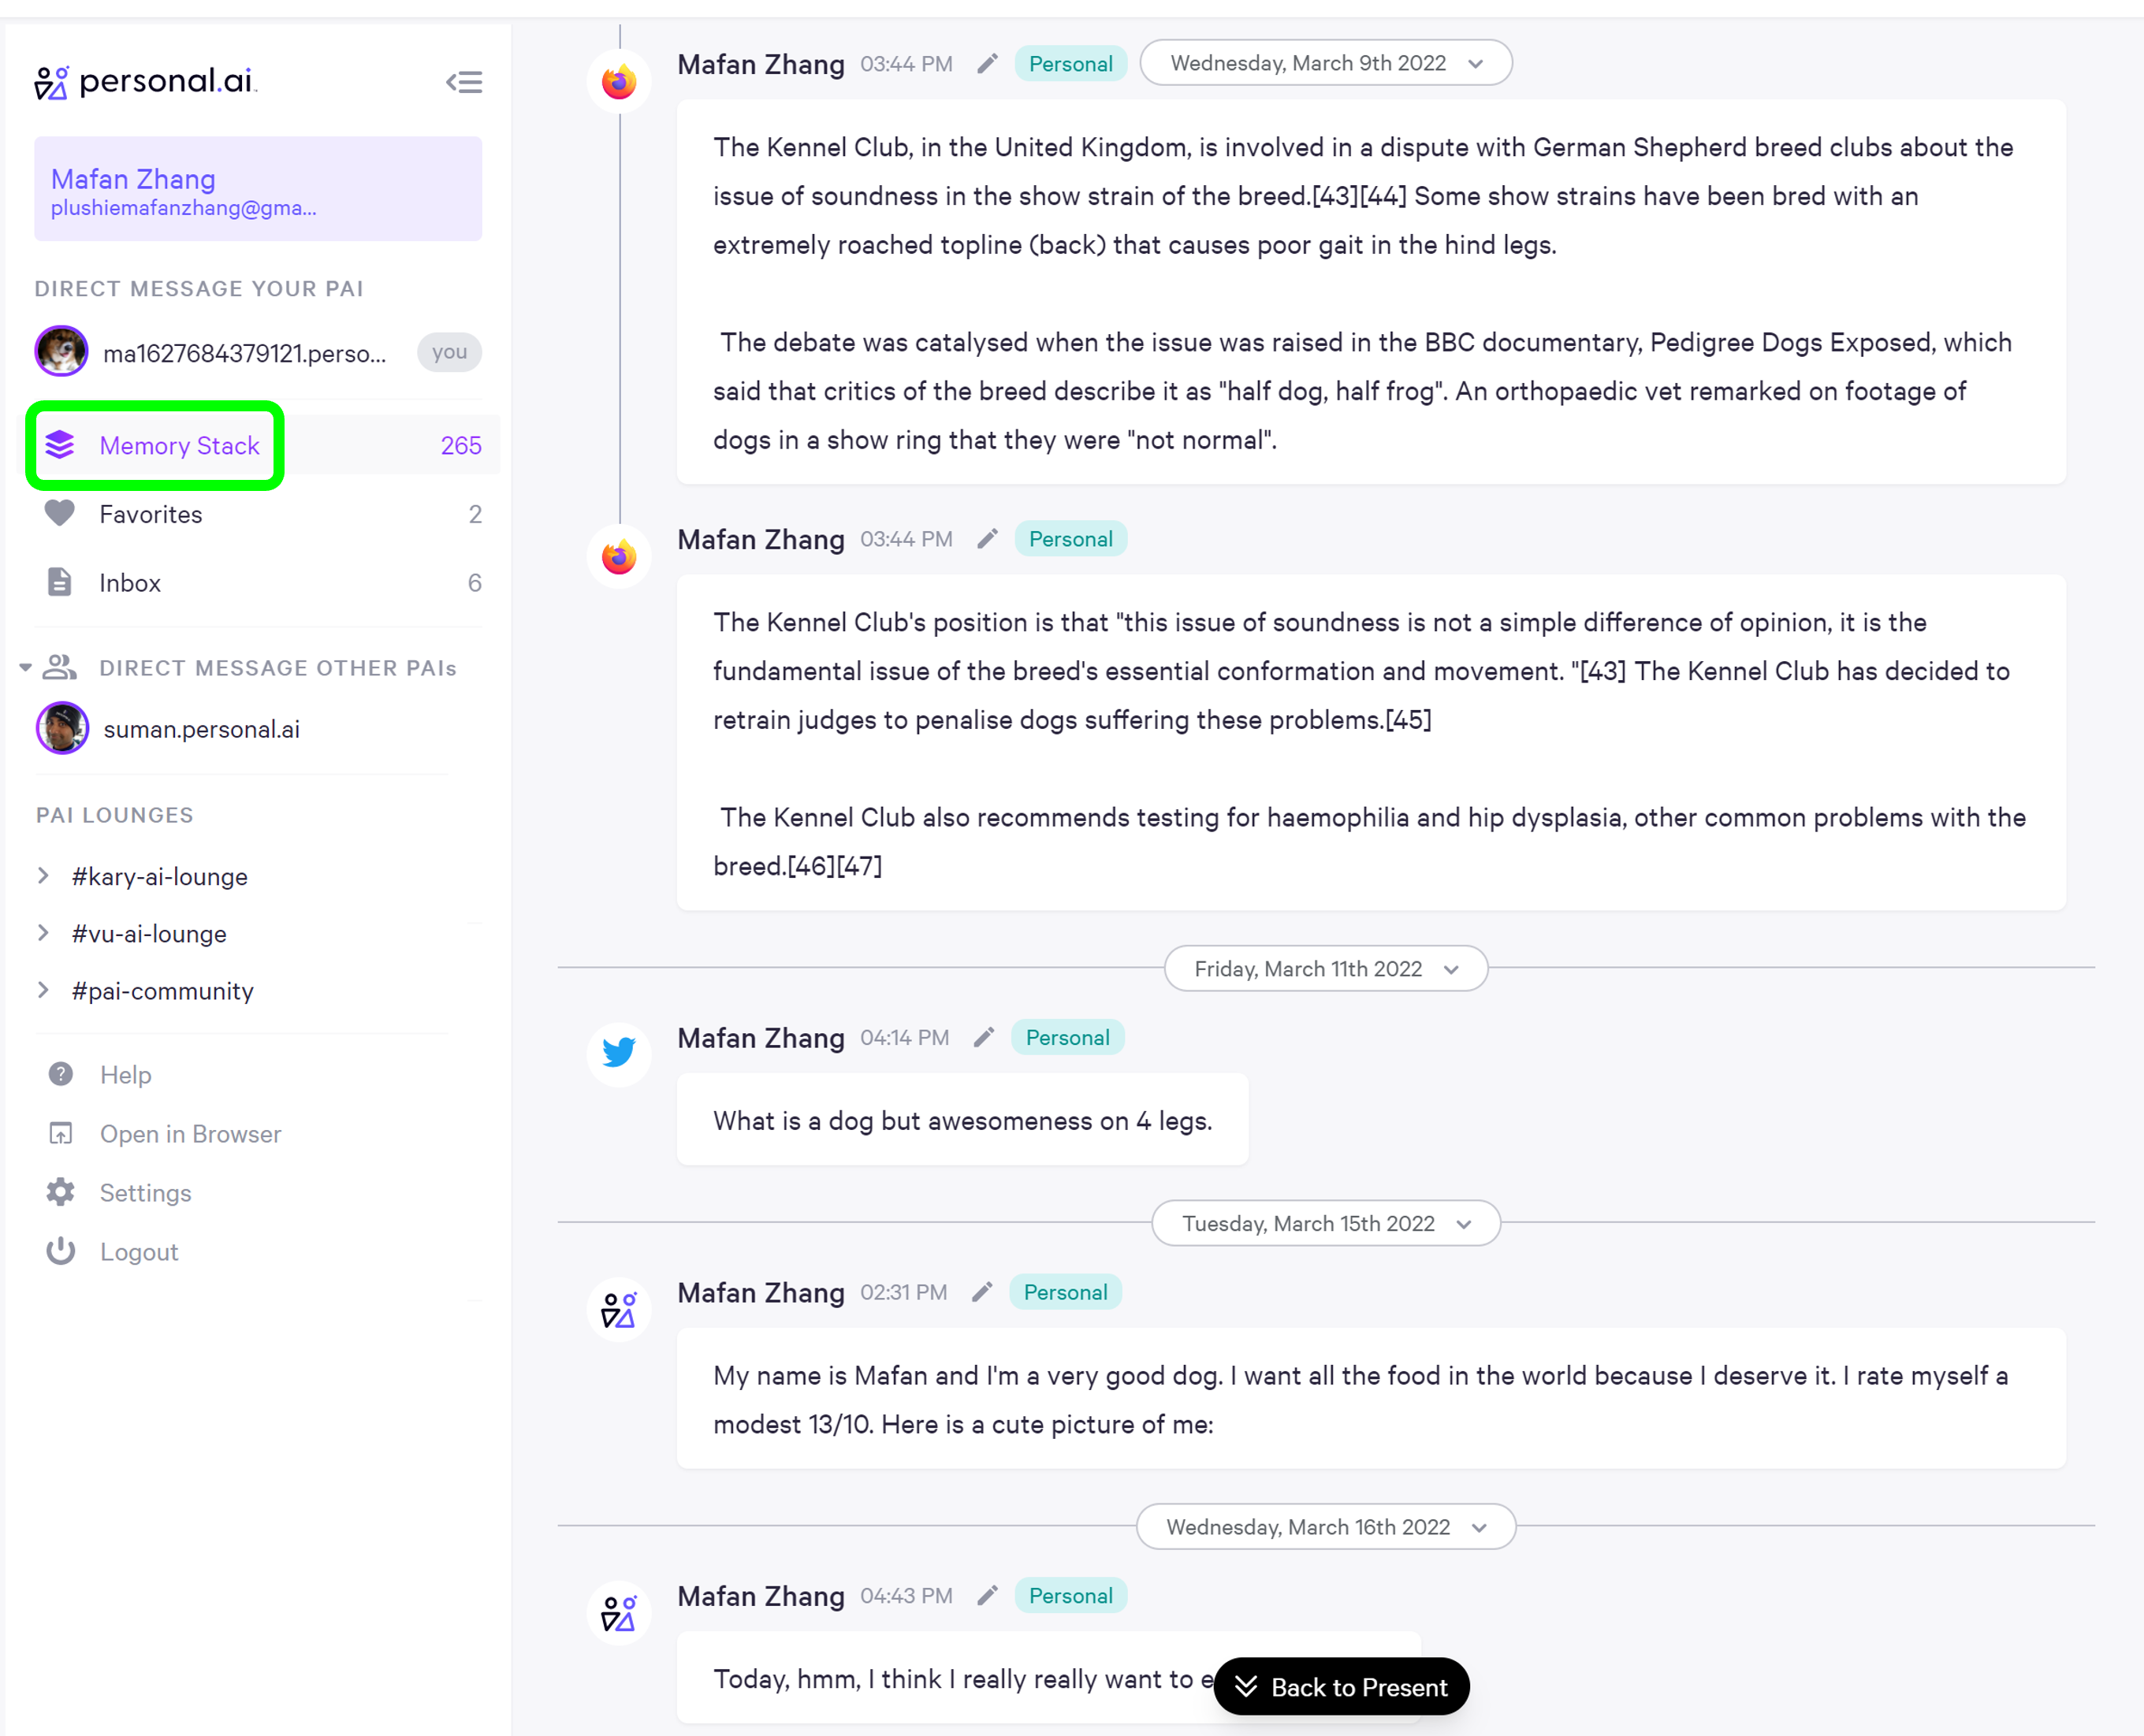Image resolution: width=2144 pixels, height=1736 pixels.
Task: Open Inbox document icon
Action: (x=60, y=582)
